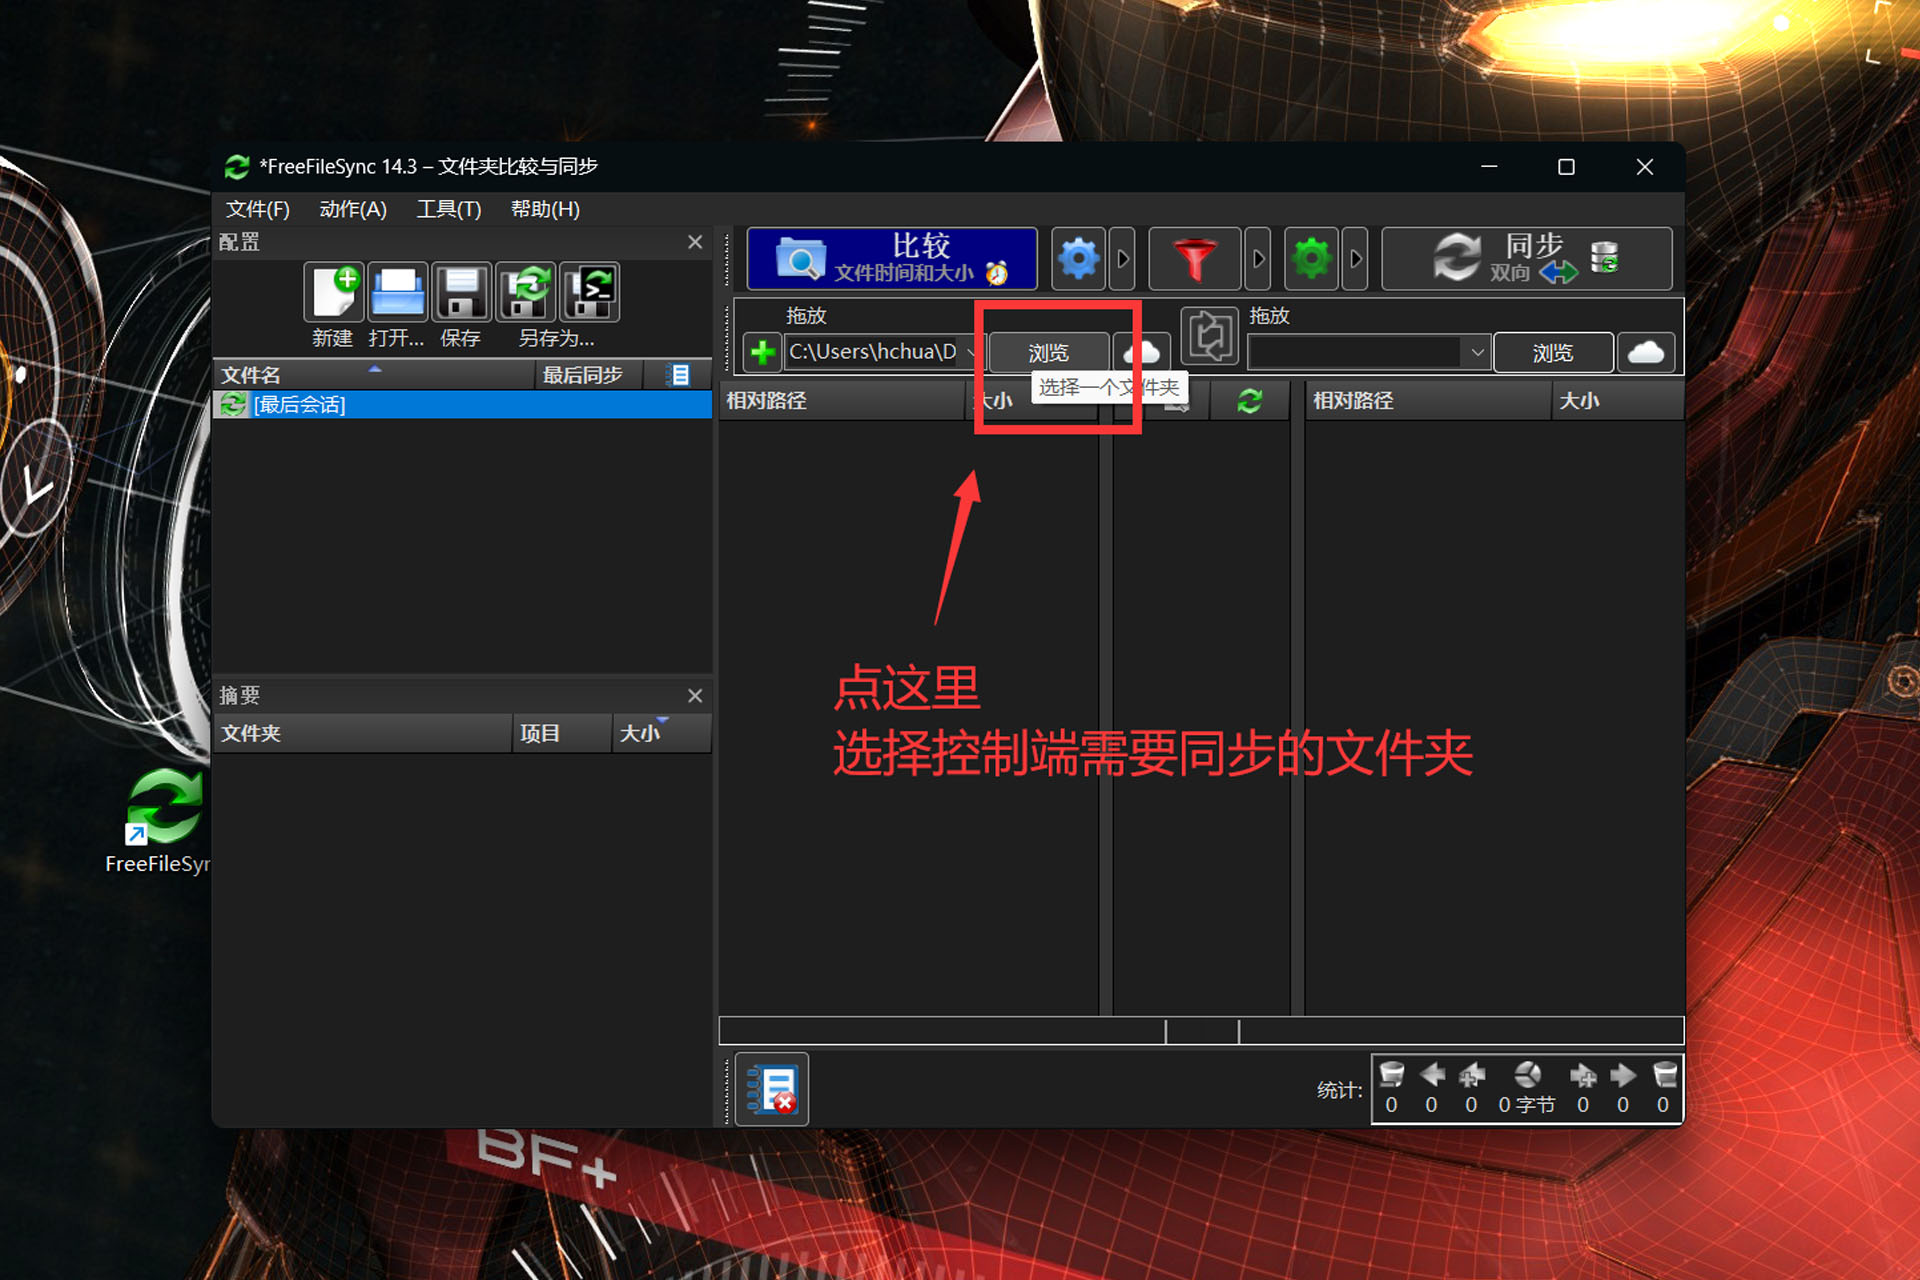
Task: Save configuration (保存)
Action: 461,292
